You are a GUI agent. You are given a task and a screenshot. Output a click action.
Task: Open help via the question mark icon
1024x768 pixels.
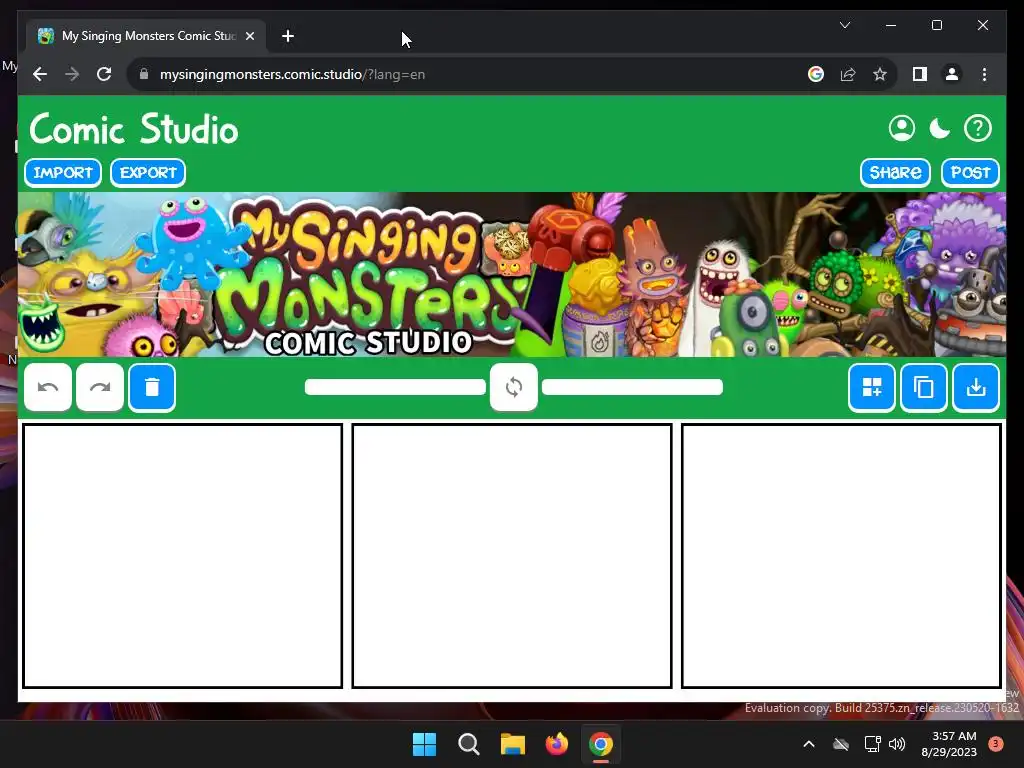coord(978,128)
